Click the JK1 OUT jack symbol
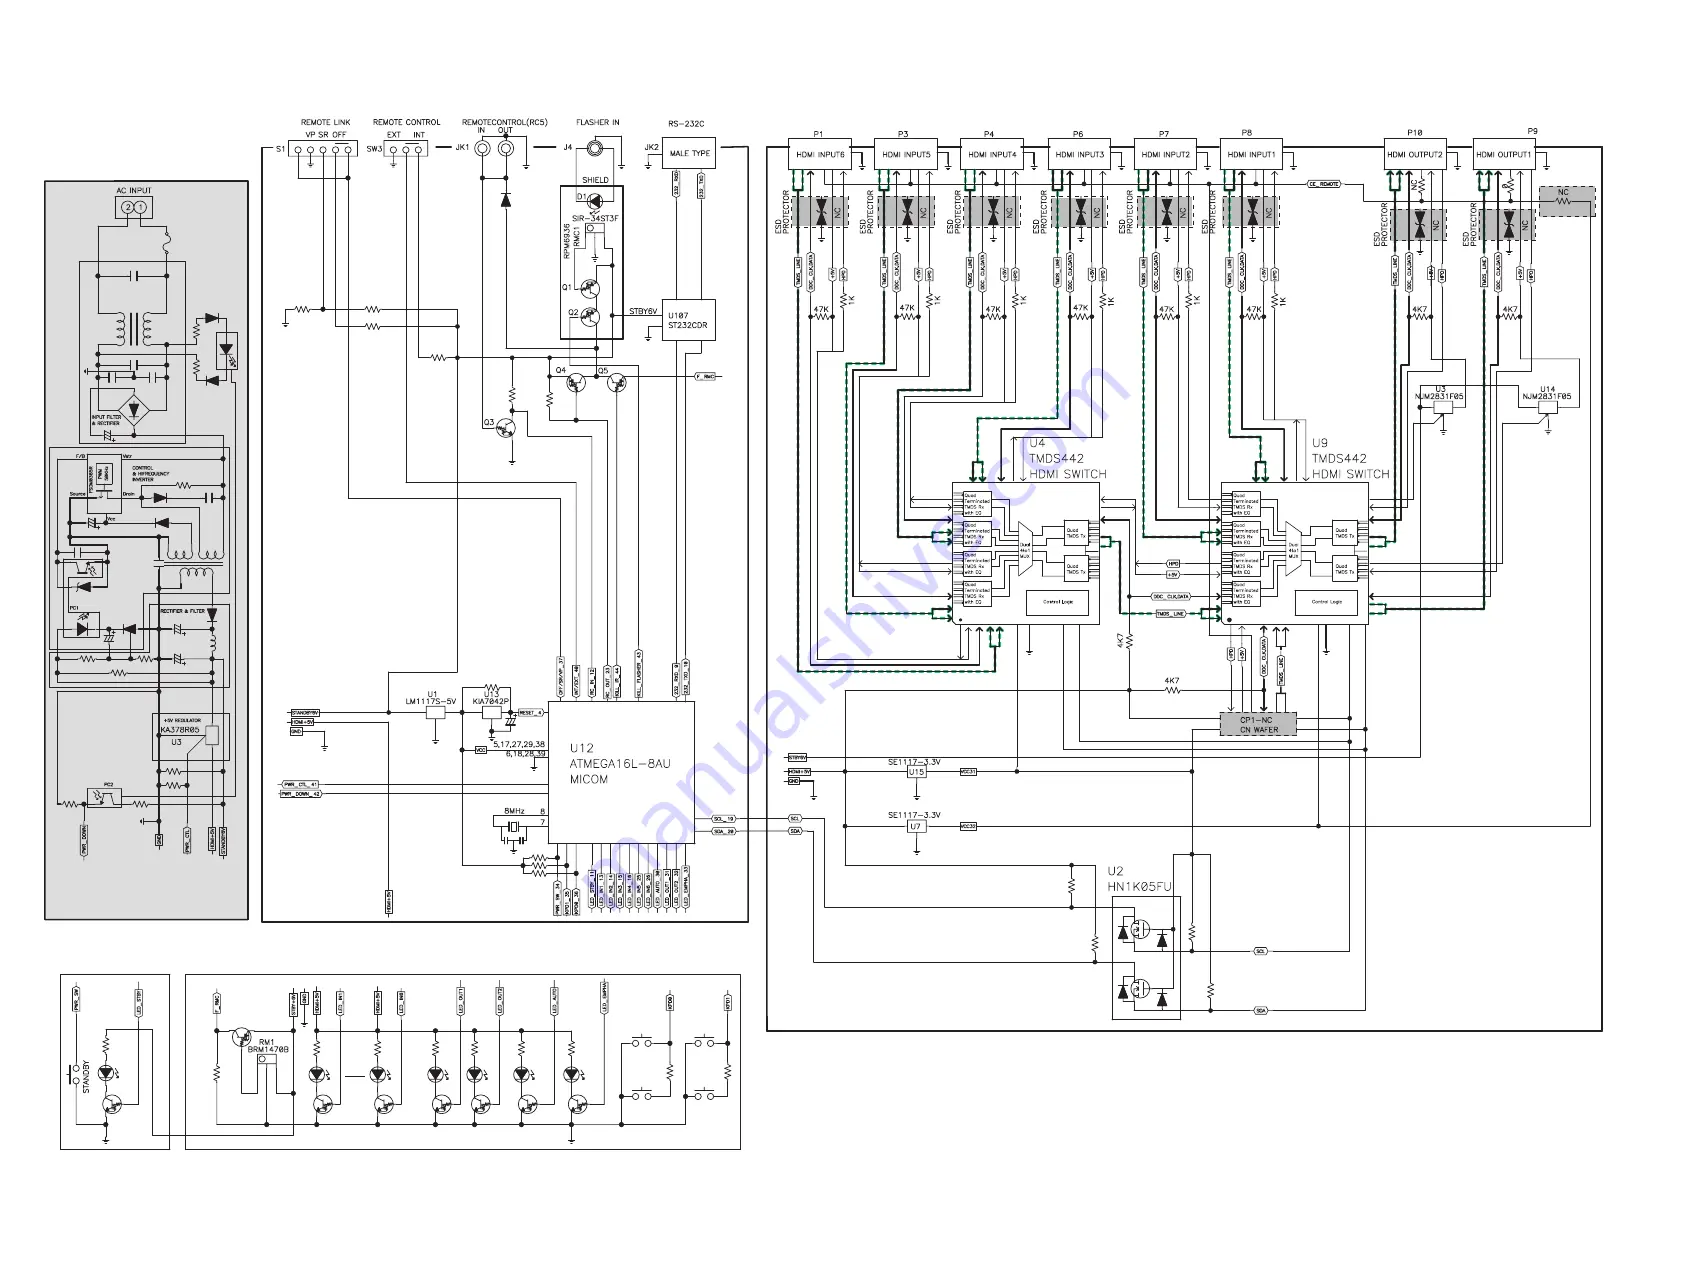 (x=506, y=148)
